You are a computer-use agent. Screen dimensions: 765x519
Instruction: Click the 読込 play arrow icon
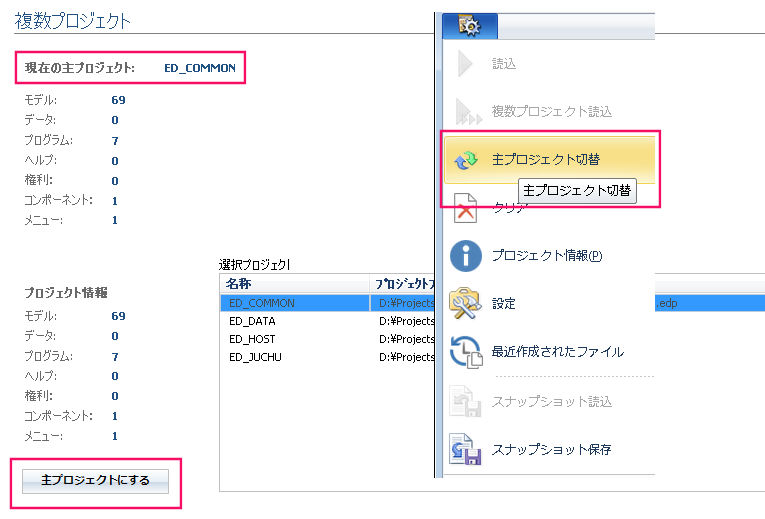[465, 63]
